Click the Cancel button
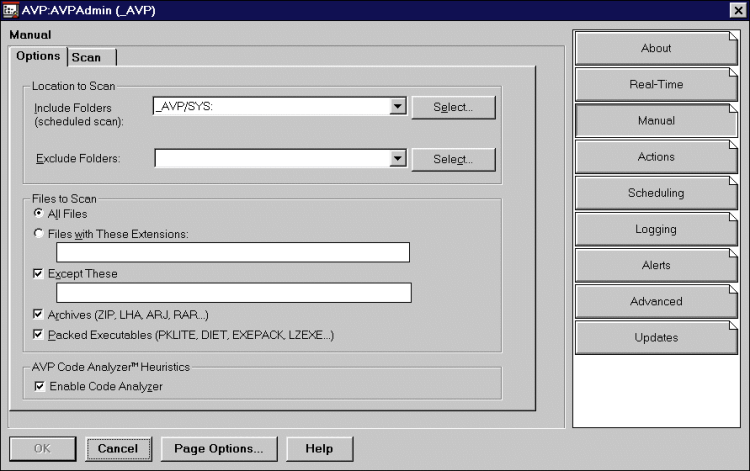750x471 pixels. (118, 449)
